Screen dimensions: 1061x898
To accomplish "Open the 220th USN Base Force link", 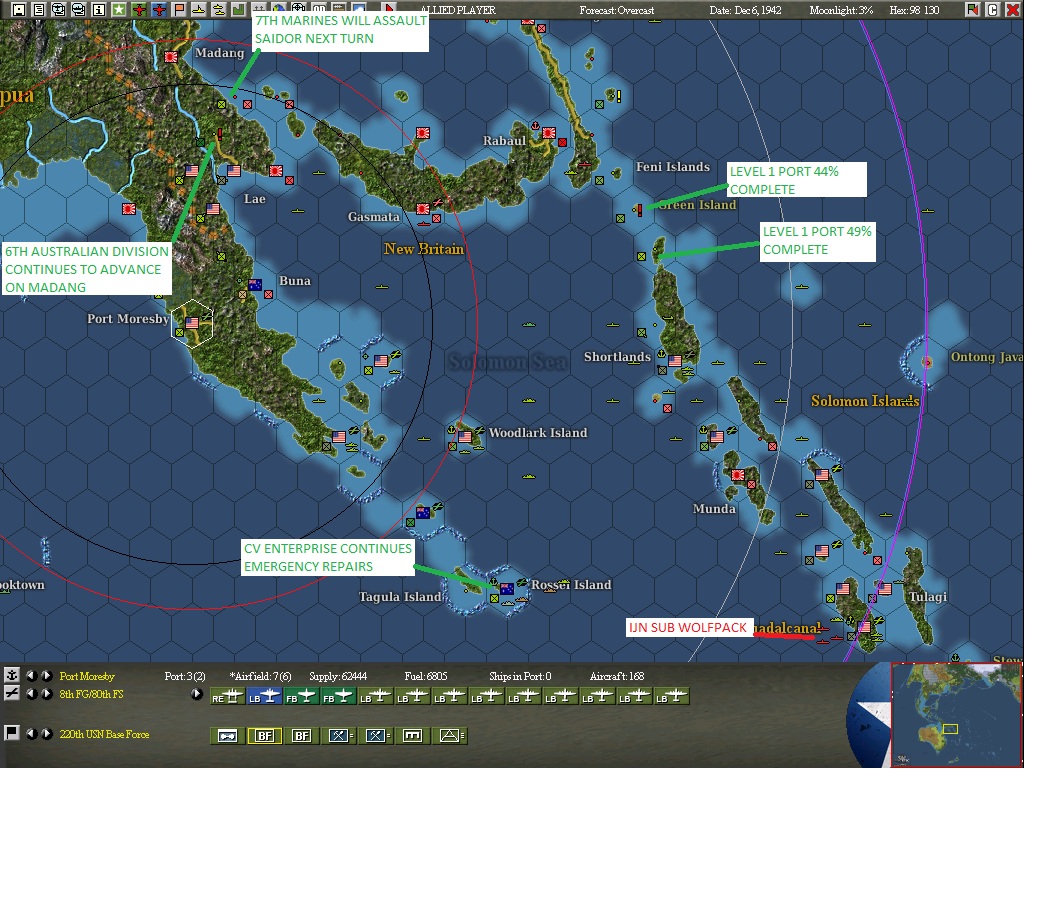I will [x=104, y=734].
